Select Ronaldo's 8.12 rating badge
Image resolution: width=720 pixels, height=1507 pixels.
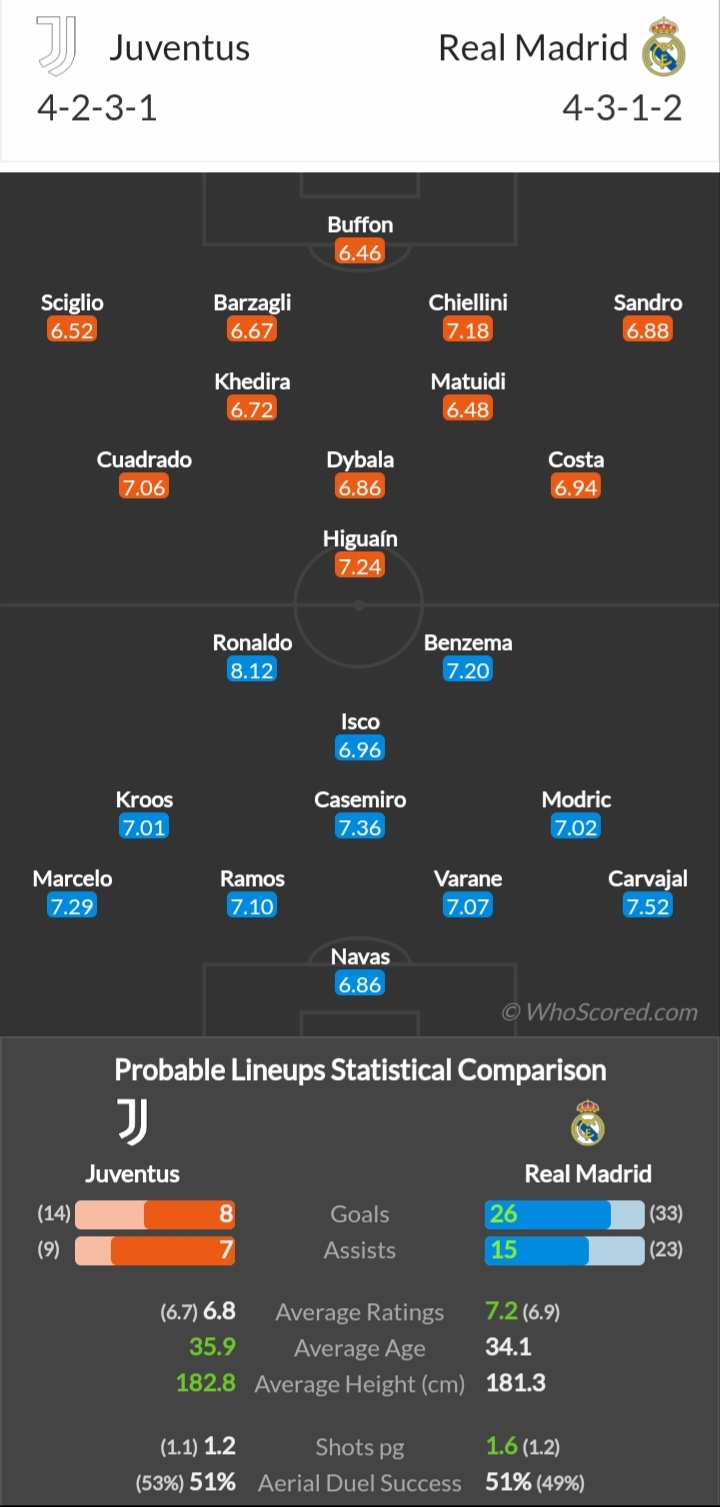coord(252,670)
